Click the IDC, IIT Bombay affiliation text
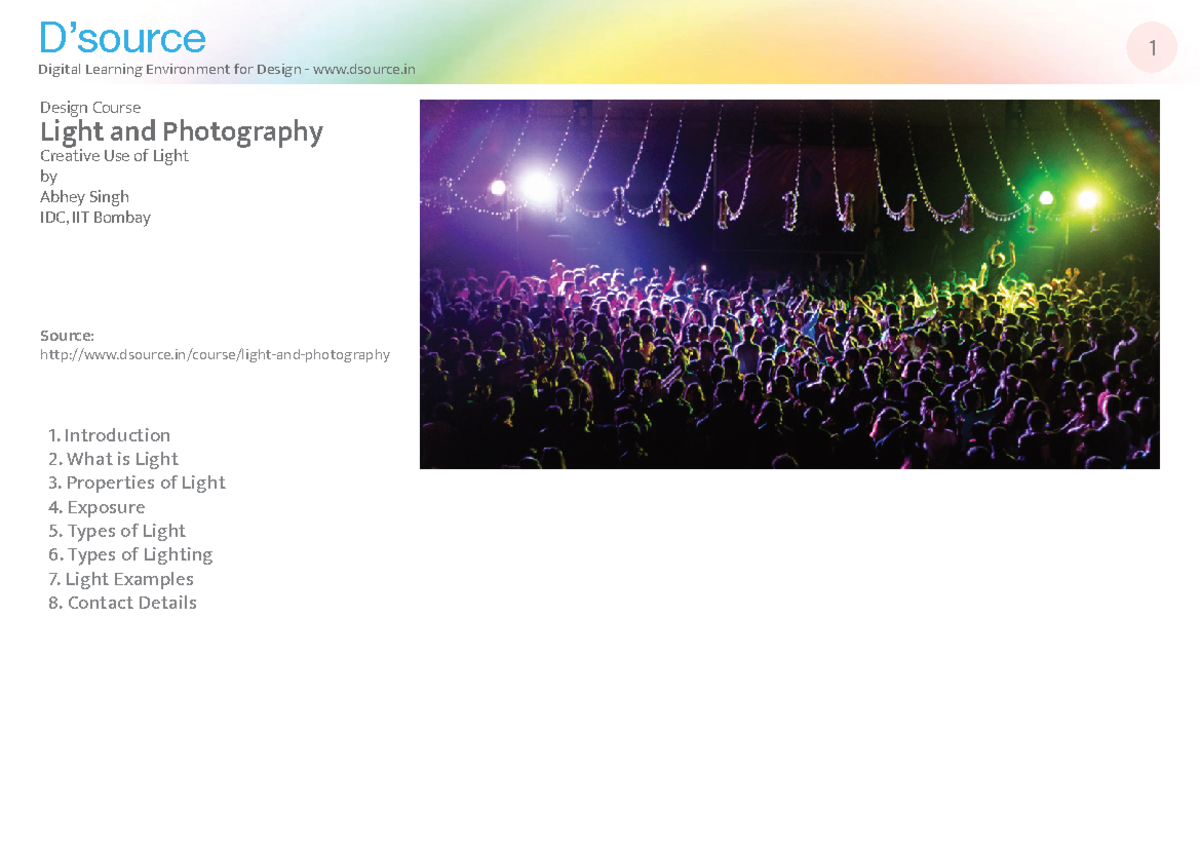The image size is (1200, 849). (94, 217)
